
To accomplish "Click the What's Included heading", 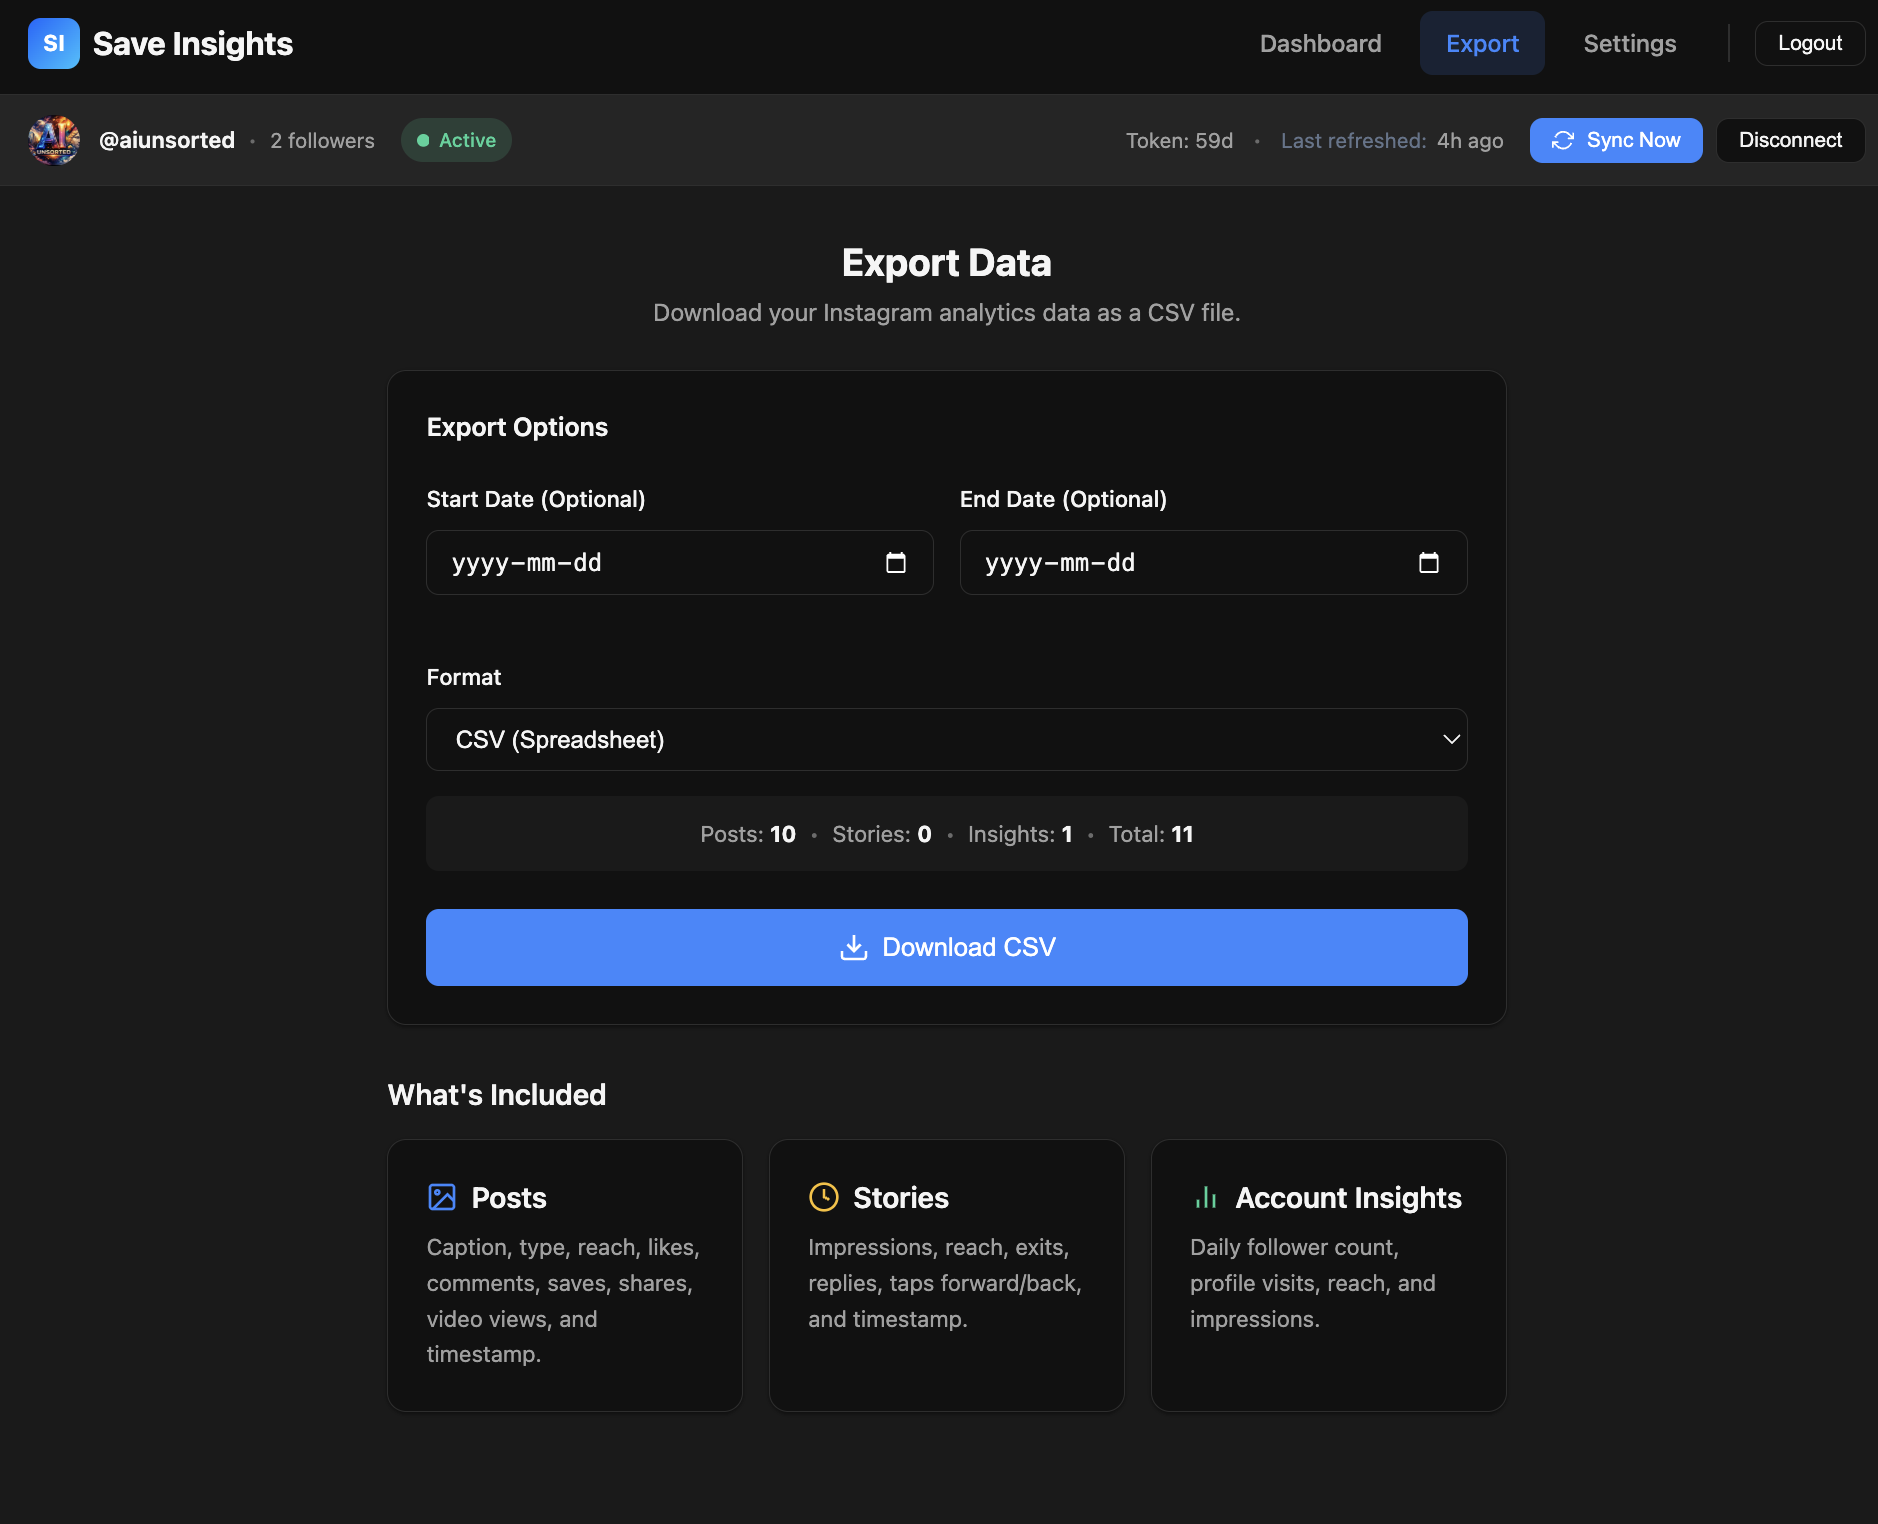I will (497, 1095).
